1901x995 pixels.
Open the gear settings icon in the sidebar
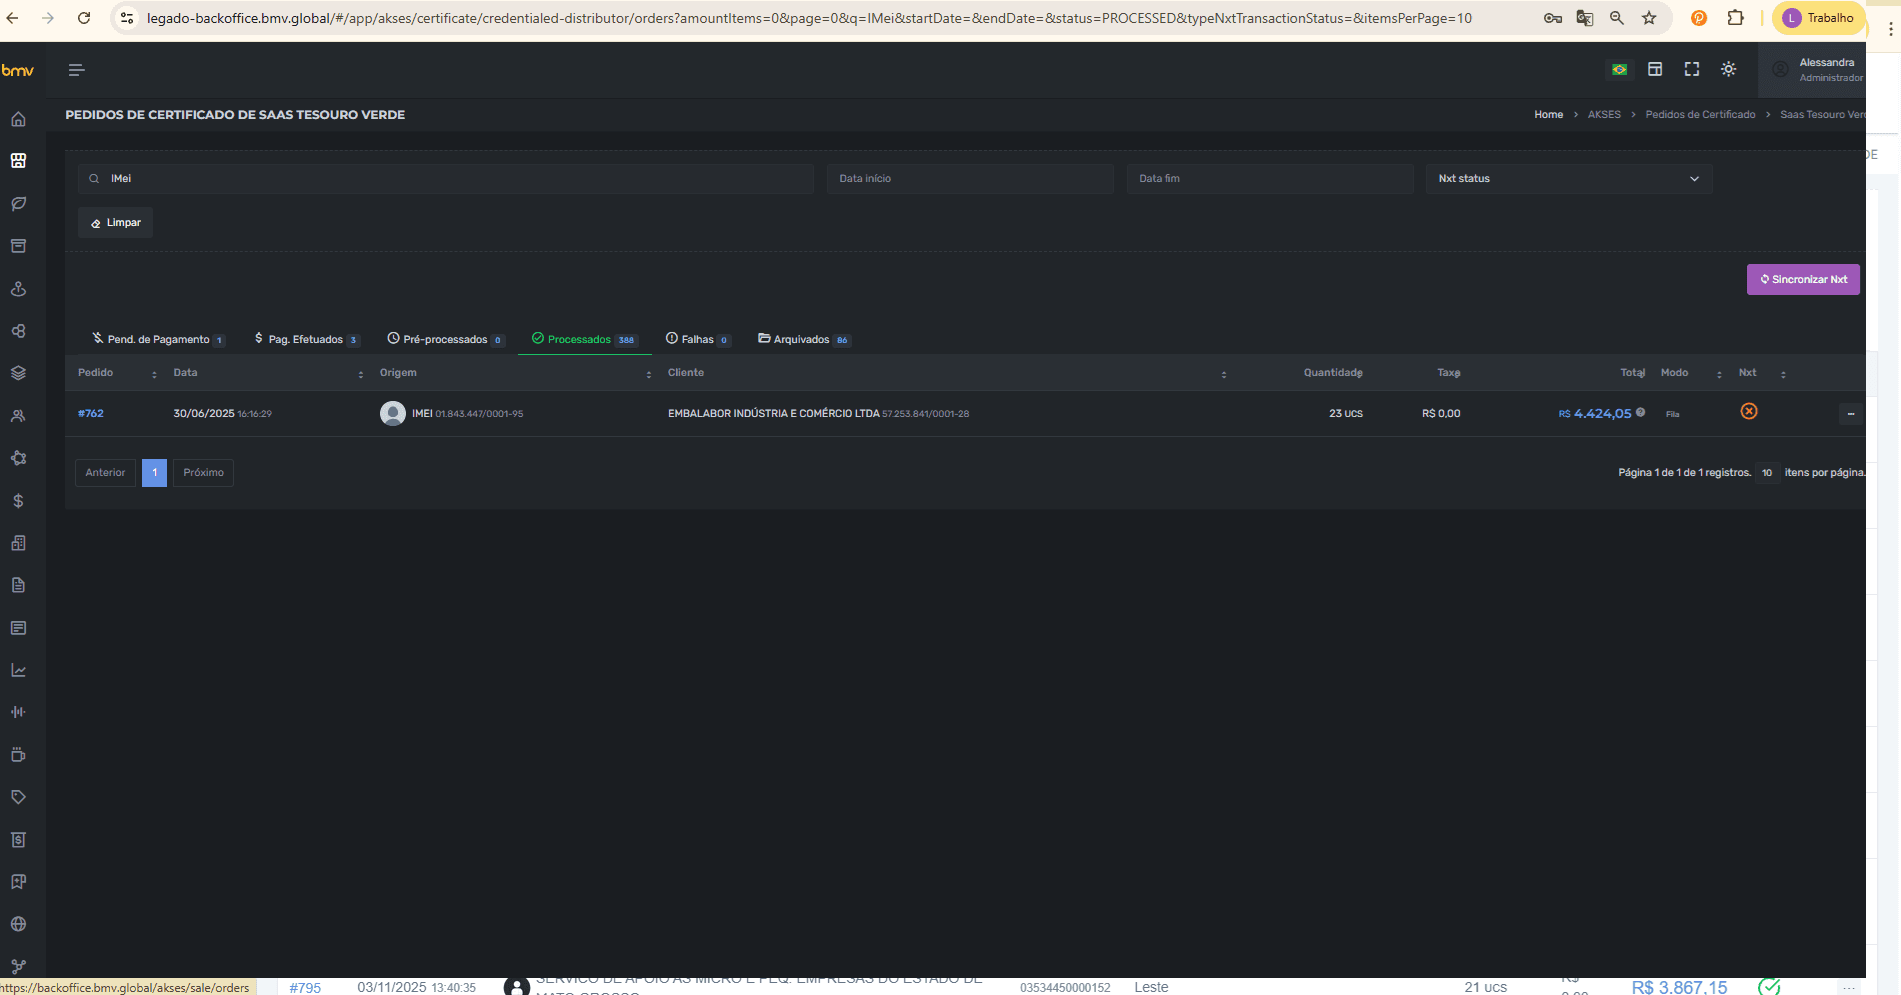(18, 458)
